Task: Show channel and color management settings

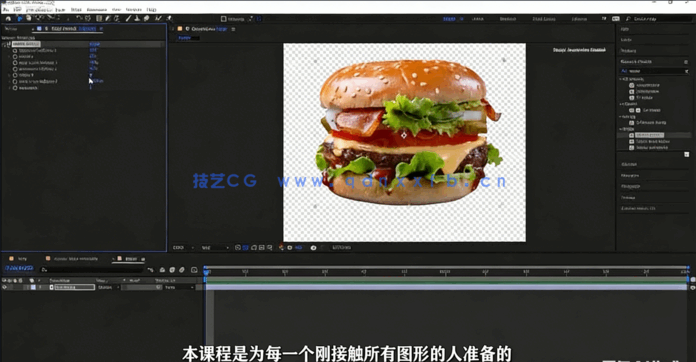Action: coord(281,248)
